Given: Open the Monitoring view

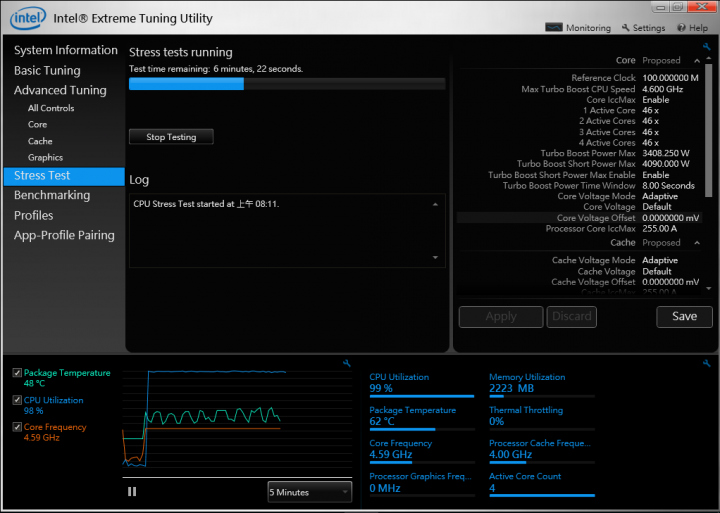Looking at the screenshot, I should (578, 28).
